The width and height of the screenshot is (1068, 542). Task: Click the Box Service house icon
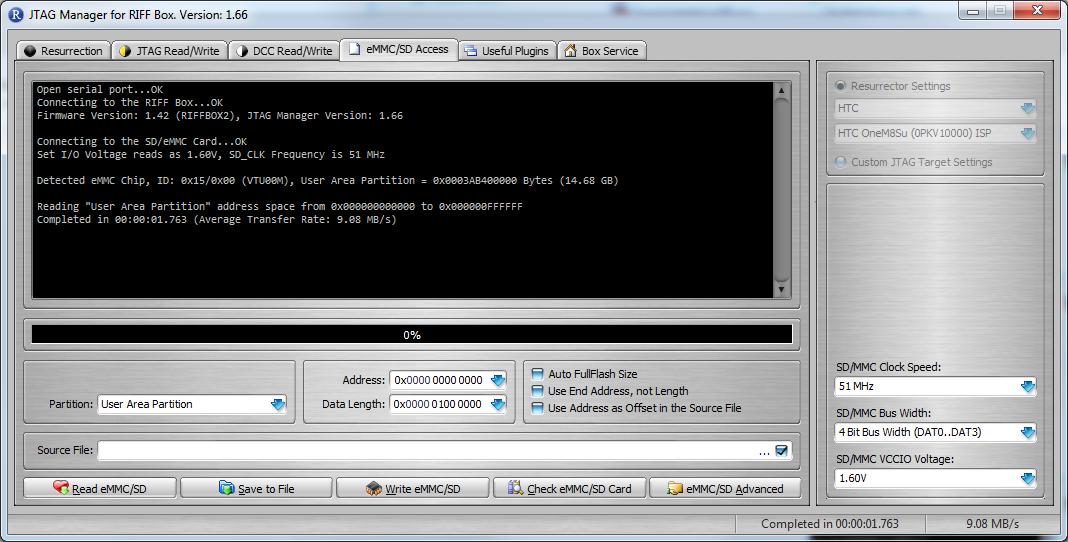click(x=570, y=51)
